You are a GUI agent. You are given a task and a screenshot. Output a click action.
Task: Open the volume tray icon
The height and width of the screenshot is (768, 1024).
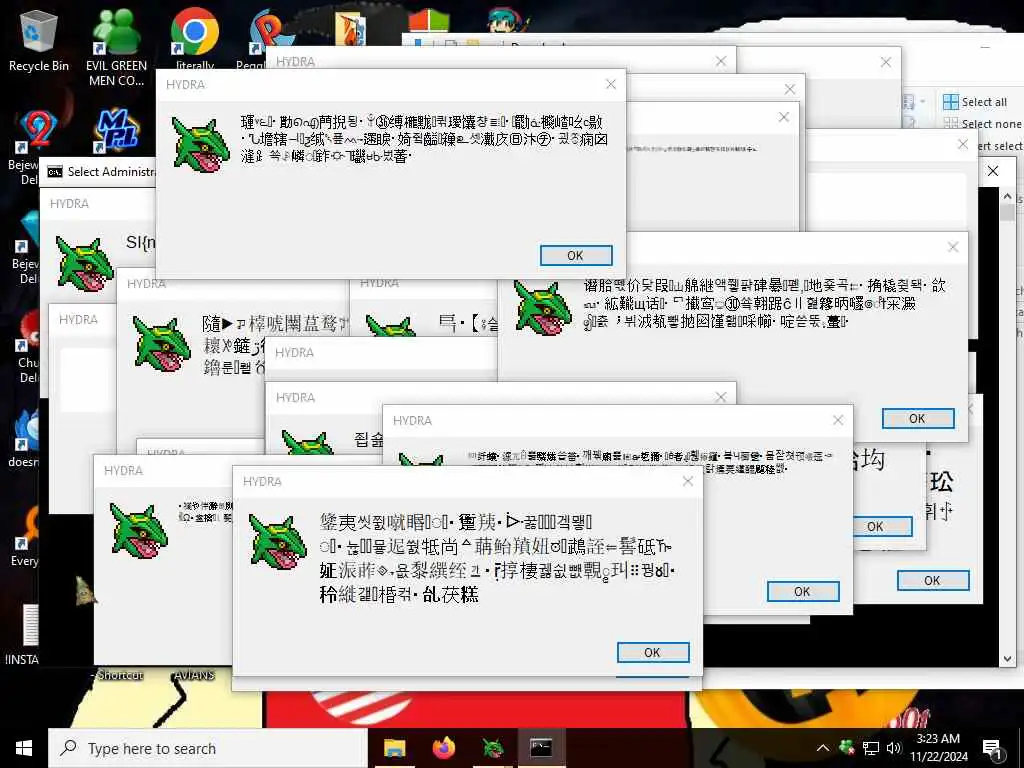[894, 748]
